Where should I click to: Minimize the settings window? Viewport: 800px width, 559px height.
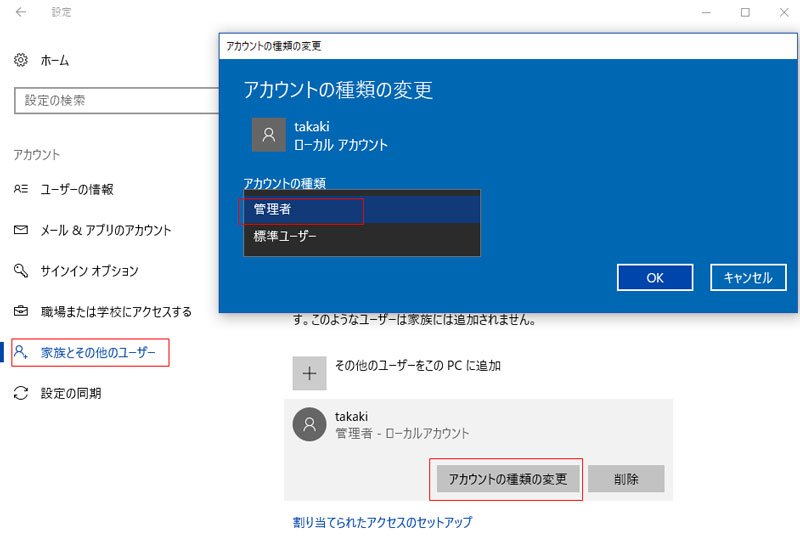[x=706, y=12]
